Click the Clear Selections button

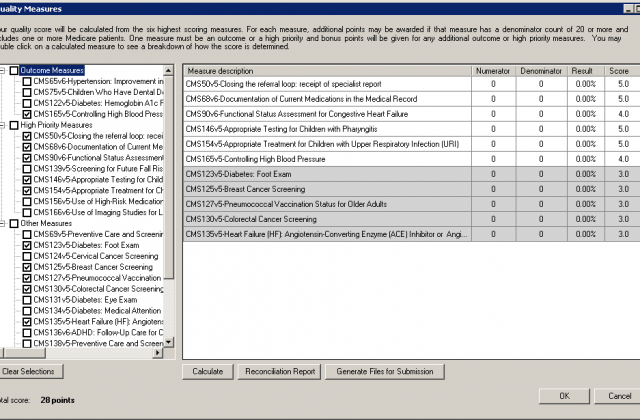click(31, 371)
